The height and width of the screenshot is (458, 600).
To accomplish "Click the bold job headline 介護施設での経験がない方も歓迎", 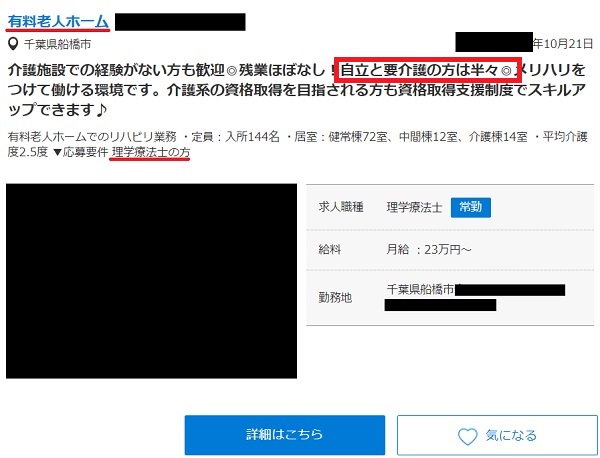I will [116, 70].
